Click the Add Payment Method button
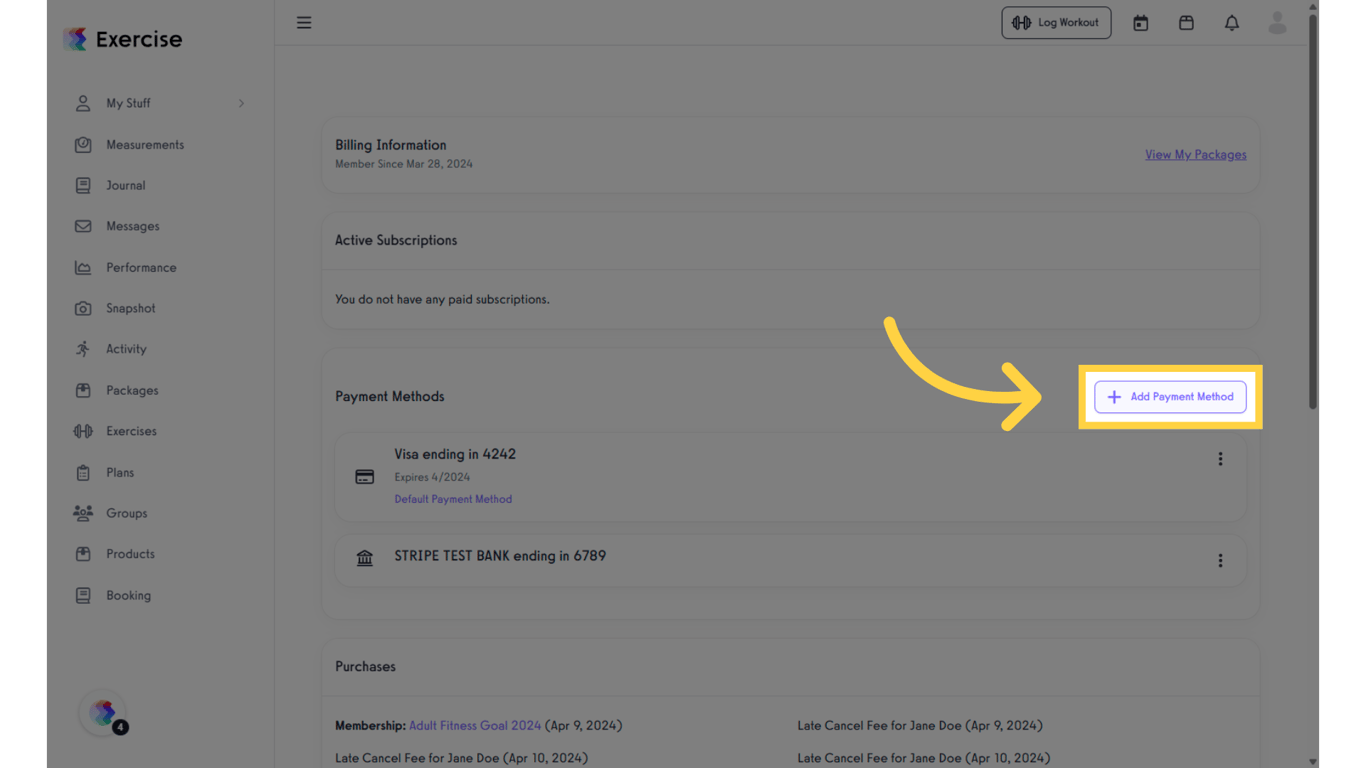 [1170, 397]
